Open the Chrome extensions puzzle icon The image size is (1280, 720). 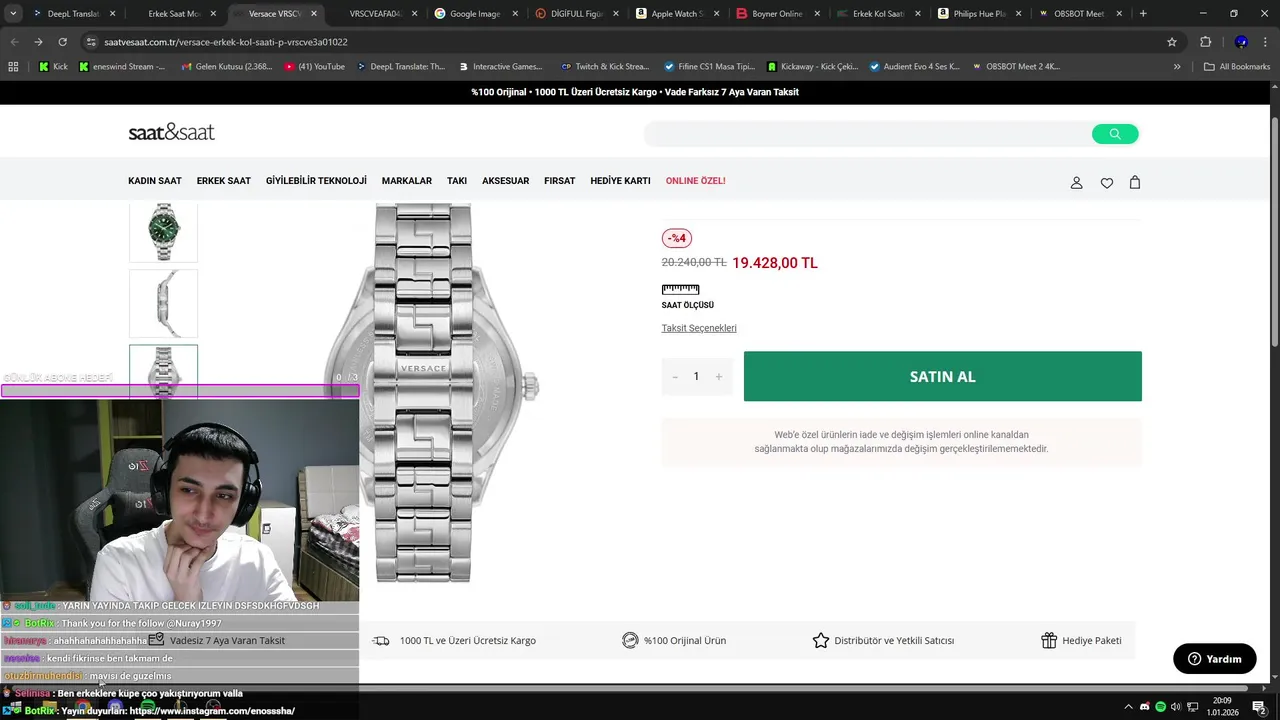coord(1205,42)
